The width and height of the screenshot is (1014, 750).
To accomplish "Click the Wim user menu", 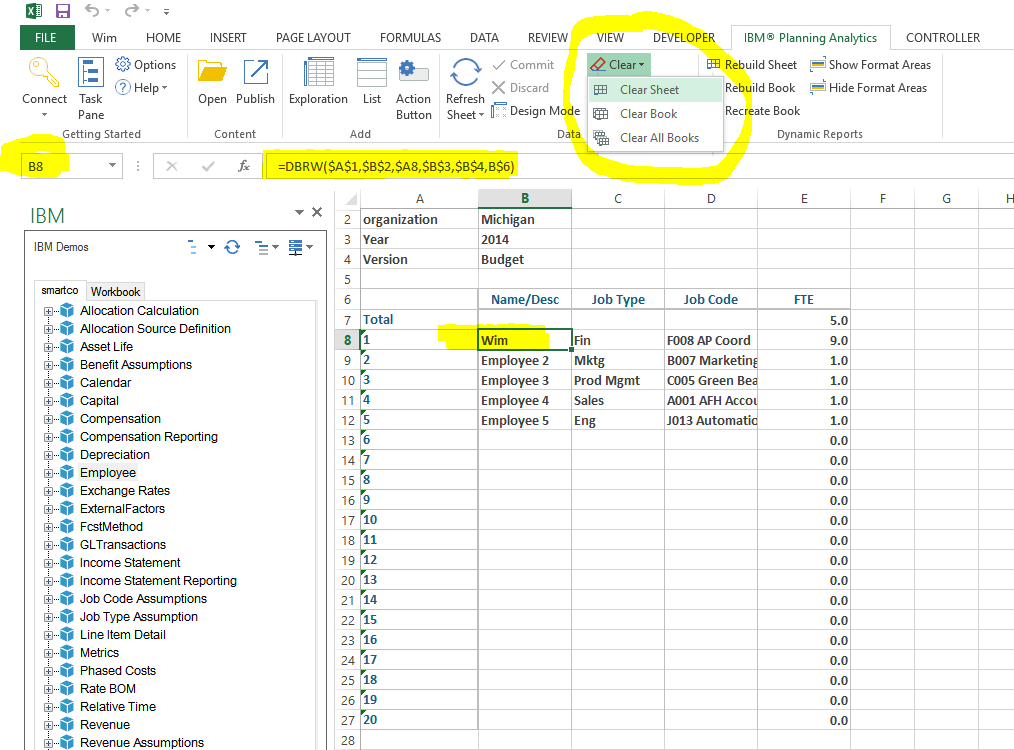I will 104,38.
